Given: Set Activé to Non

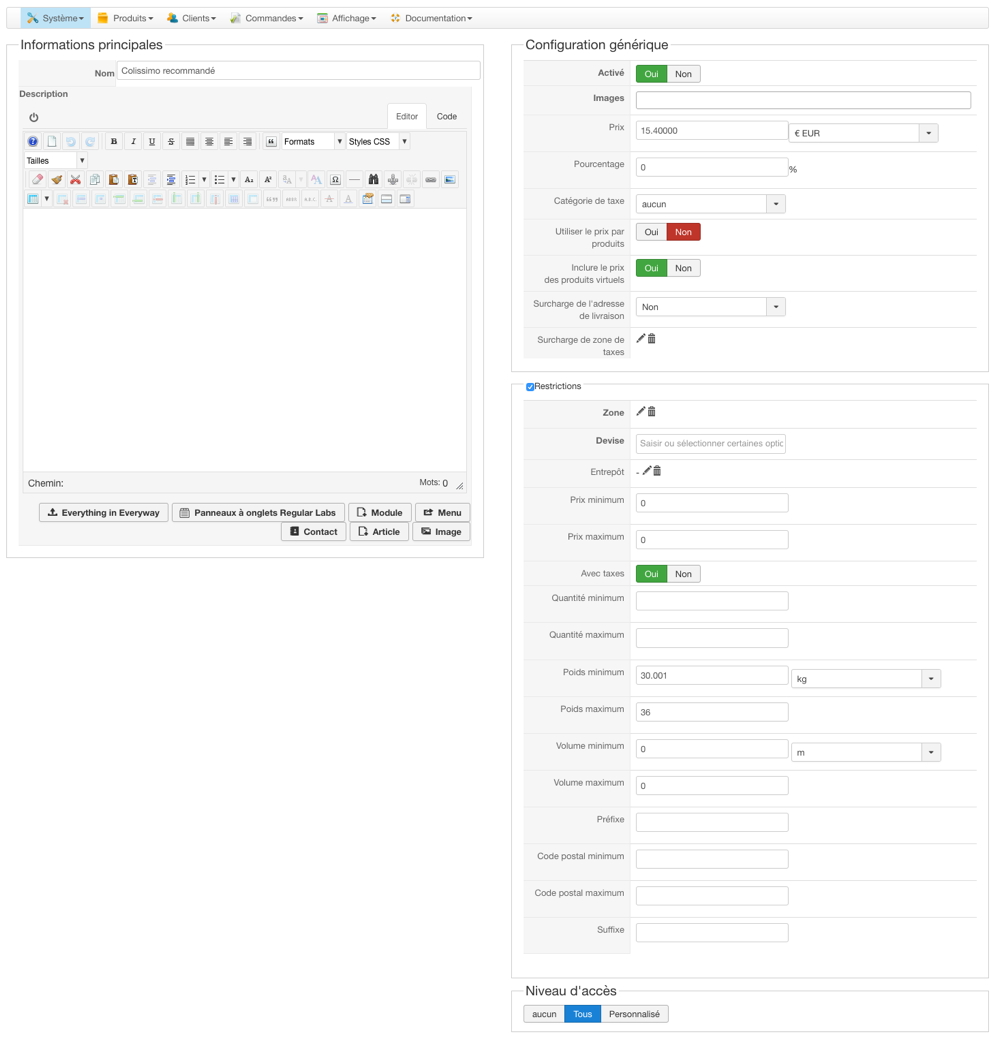Looking at the screenshot, I should coord(683,74).
